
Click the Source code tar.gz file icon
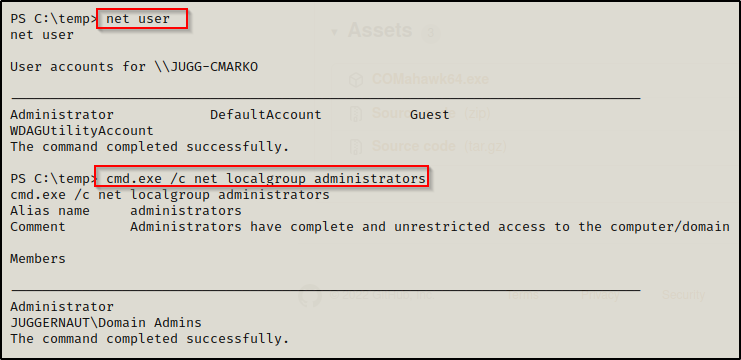click(x=355, y=146)
